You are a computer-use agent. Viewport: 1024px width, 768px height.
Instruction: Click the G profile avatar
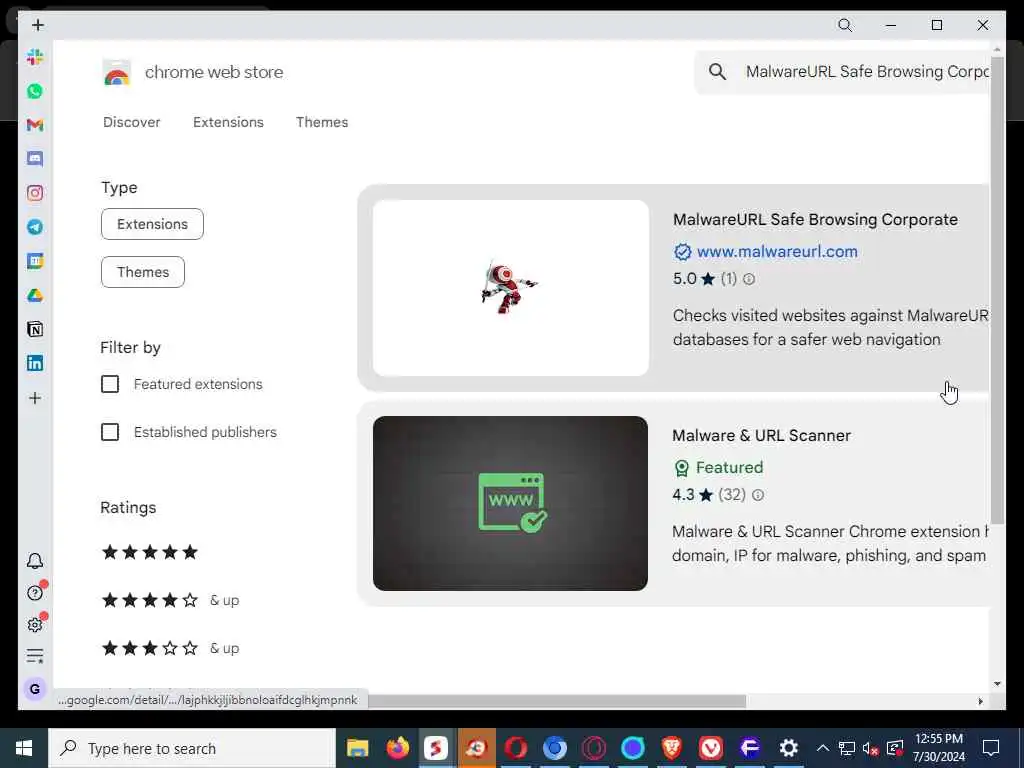point(35,688)
